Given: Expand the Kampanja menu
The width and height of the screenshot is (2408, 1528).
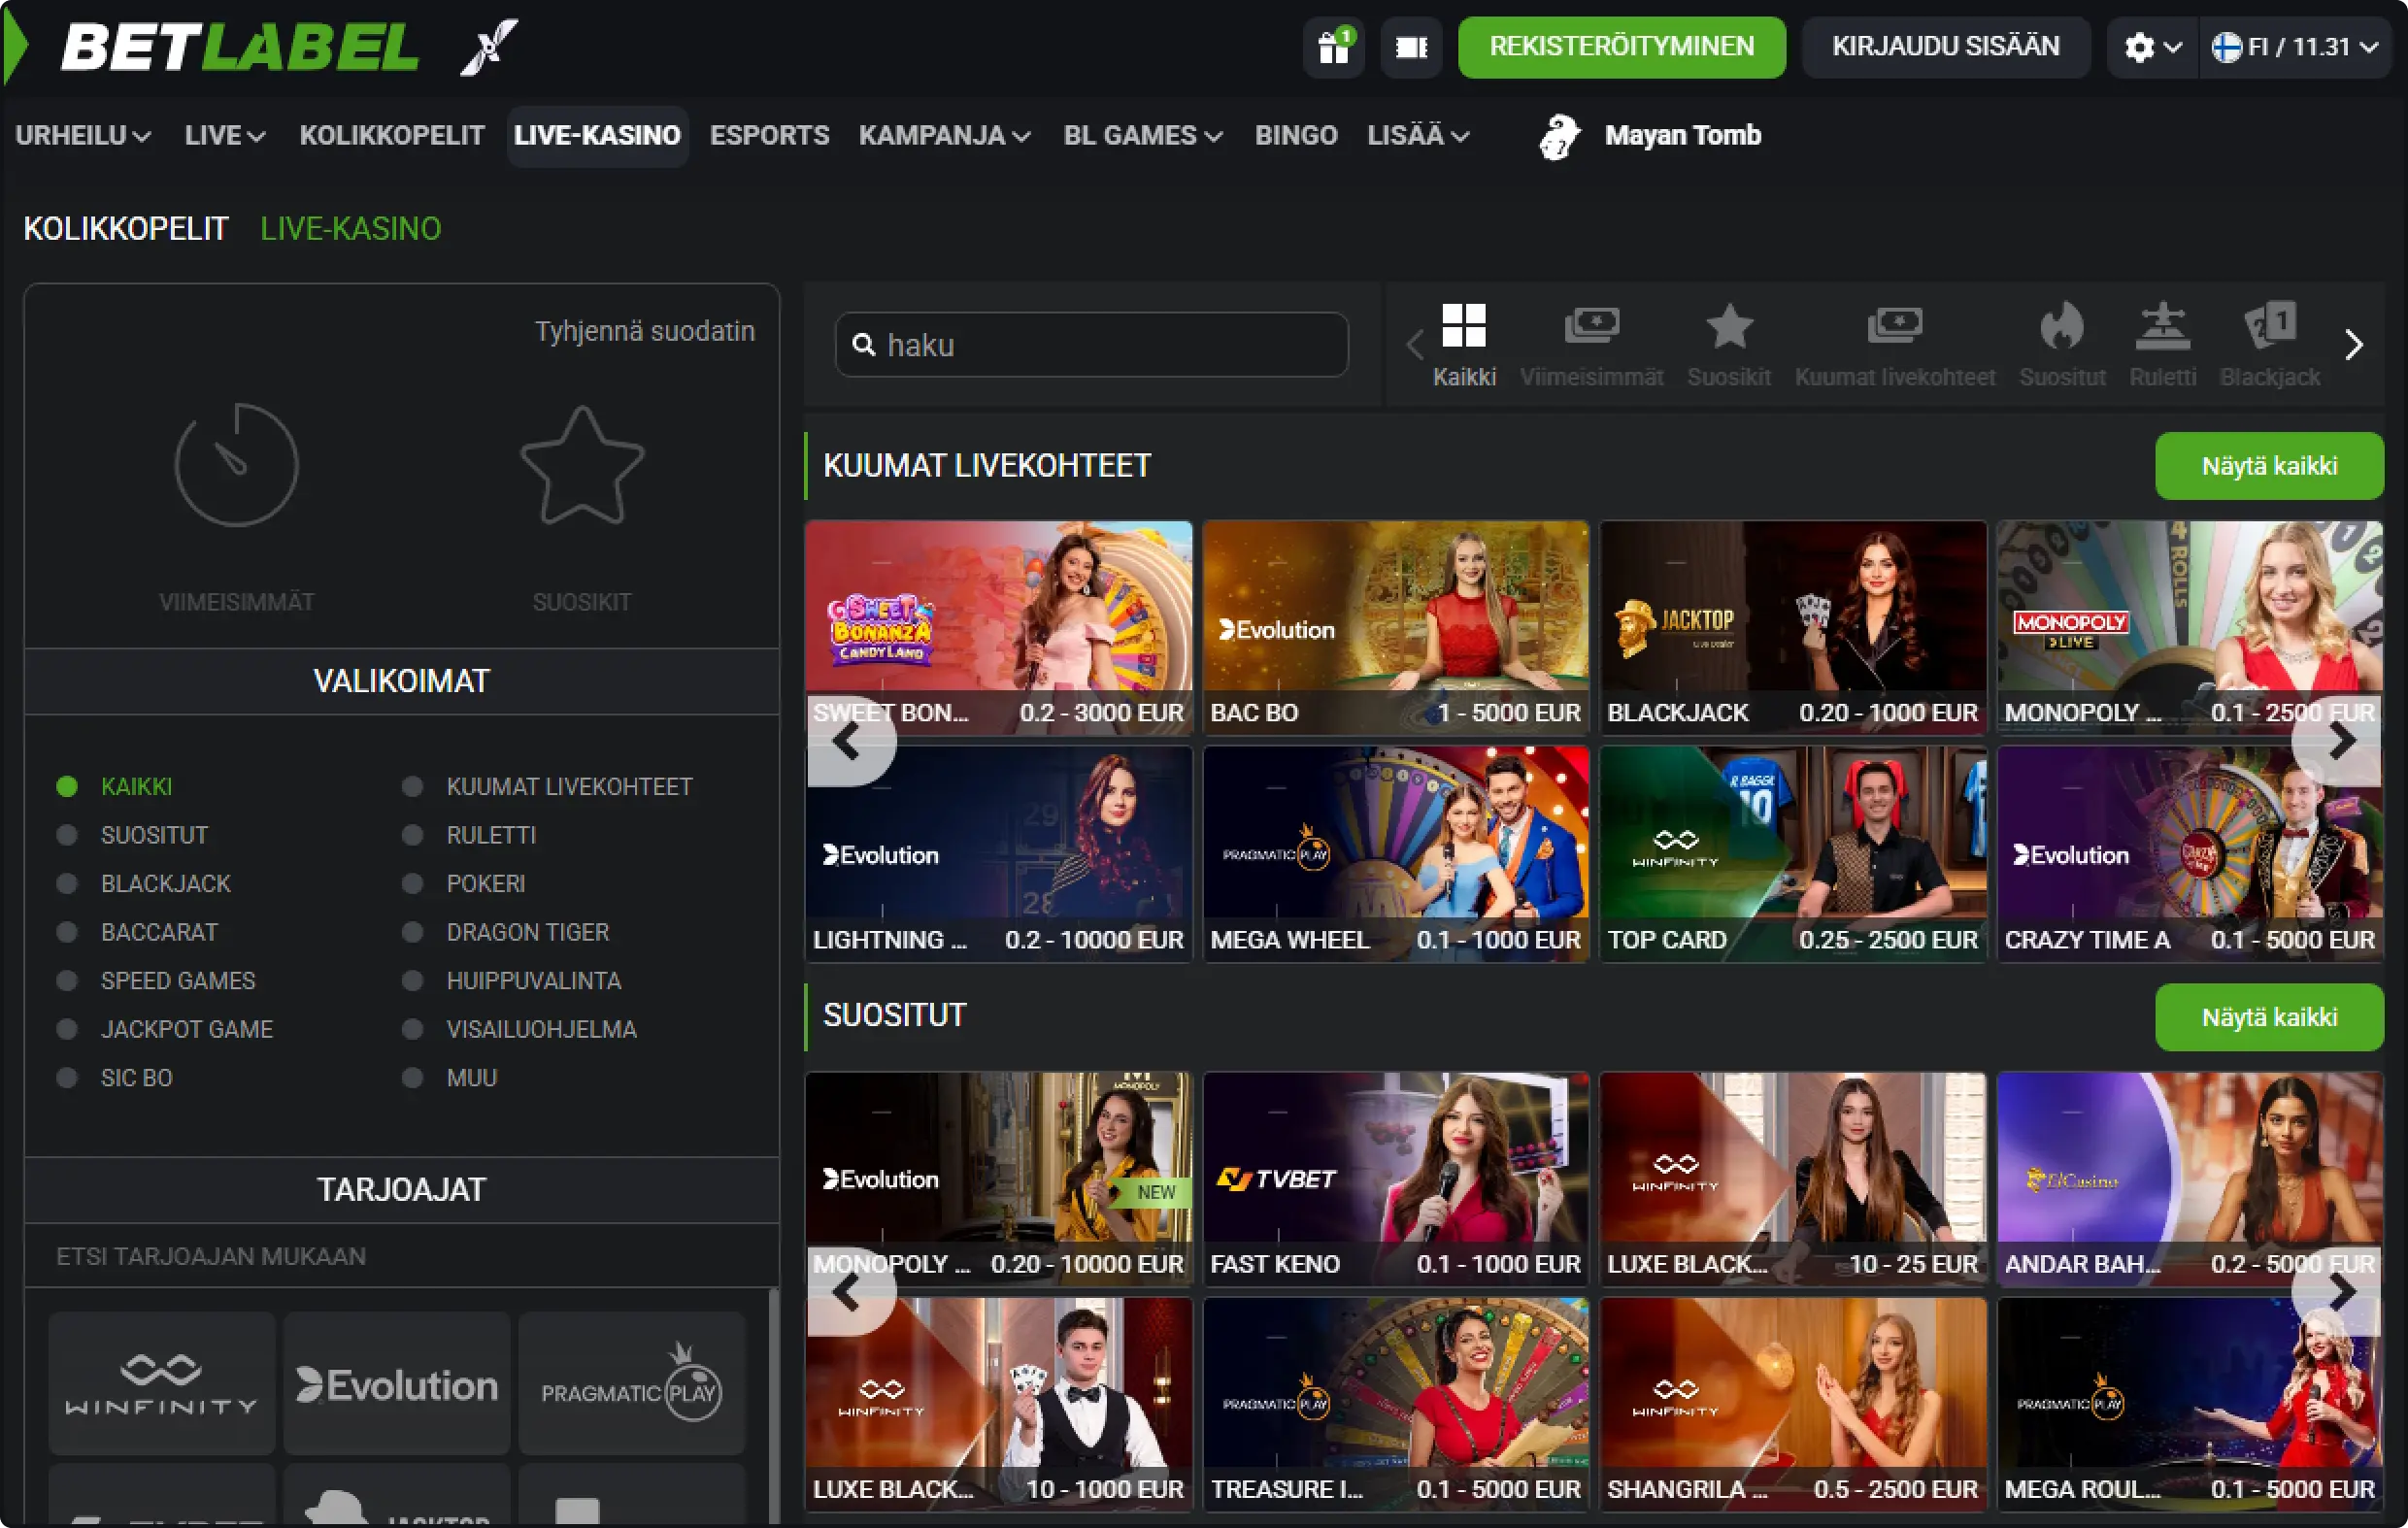Looking at the screenshot, I should tap(944, 135).
